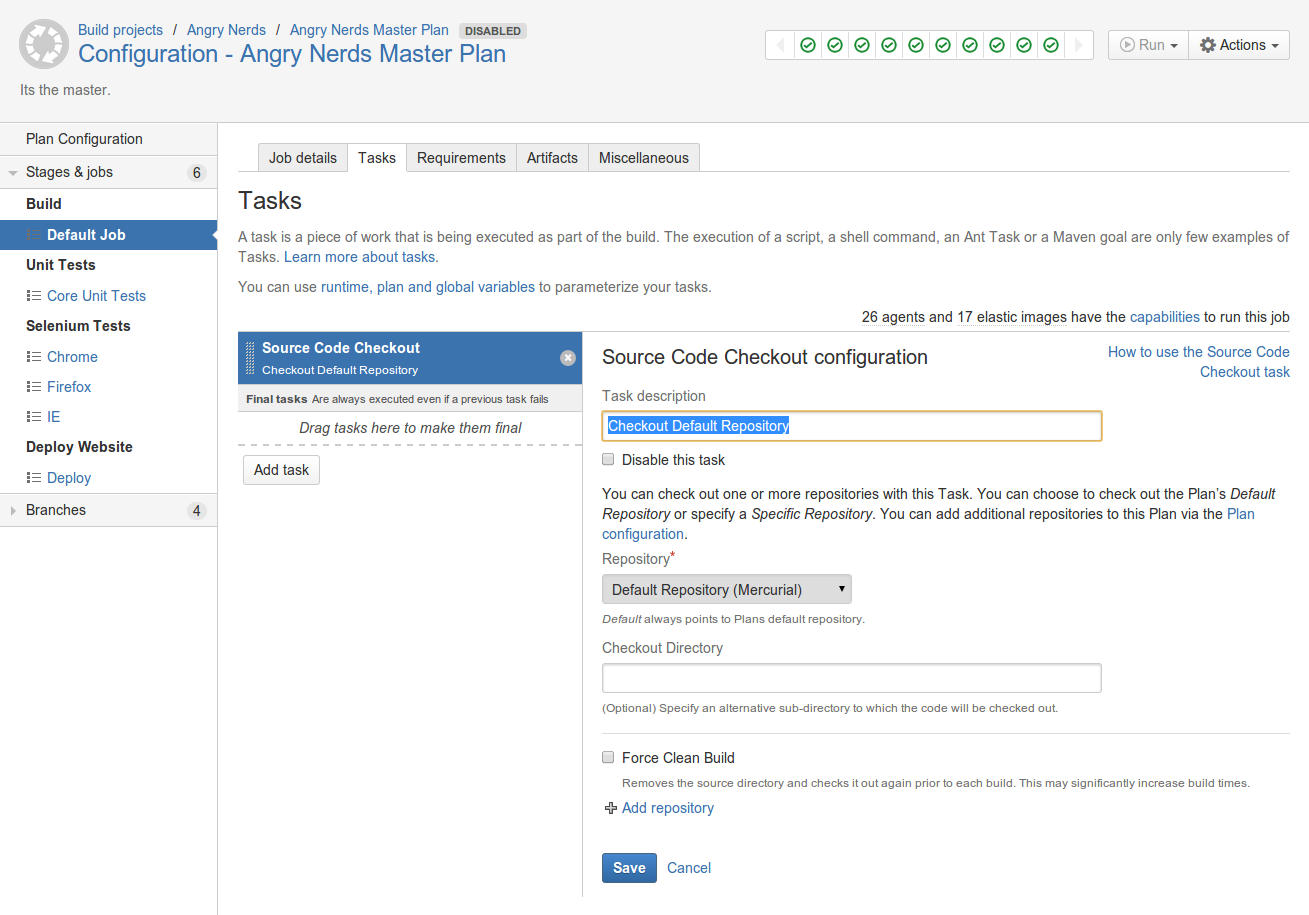1309x915 pixels.
Task: Expand the Branches section
Action: click(x=13, y=511)
